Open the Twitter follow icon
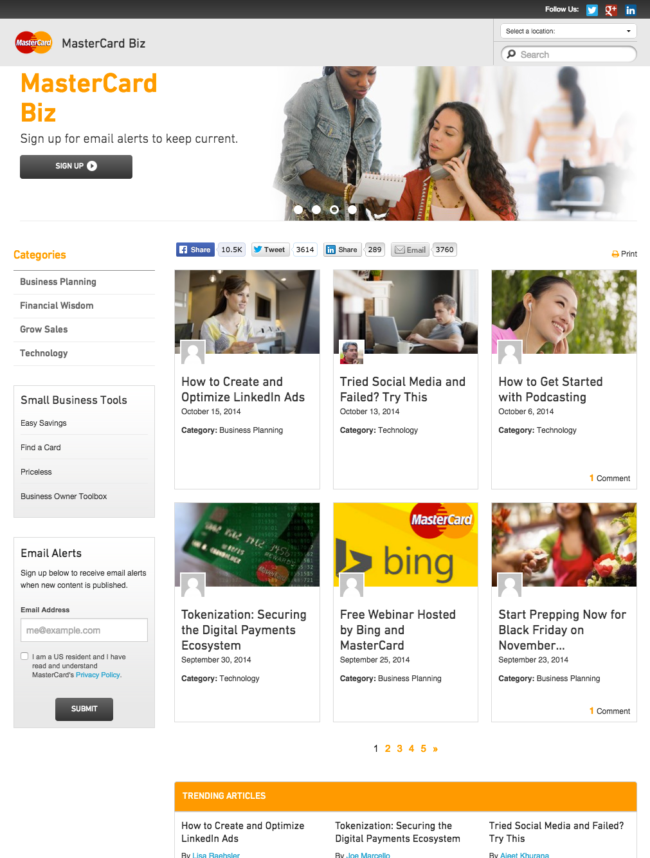This screenshot has height=858, width=650. coord(592,10)
